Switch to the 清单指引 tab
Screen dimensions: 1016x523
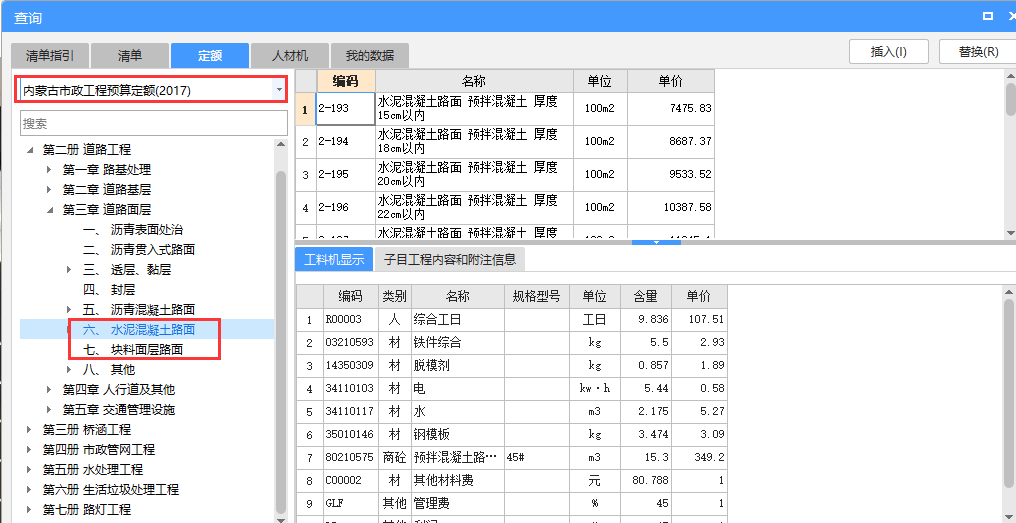coord(49,55)
